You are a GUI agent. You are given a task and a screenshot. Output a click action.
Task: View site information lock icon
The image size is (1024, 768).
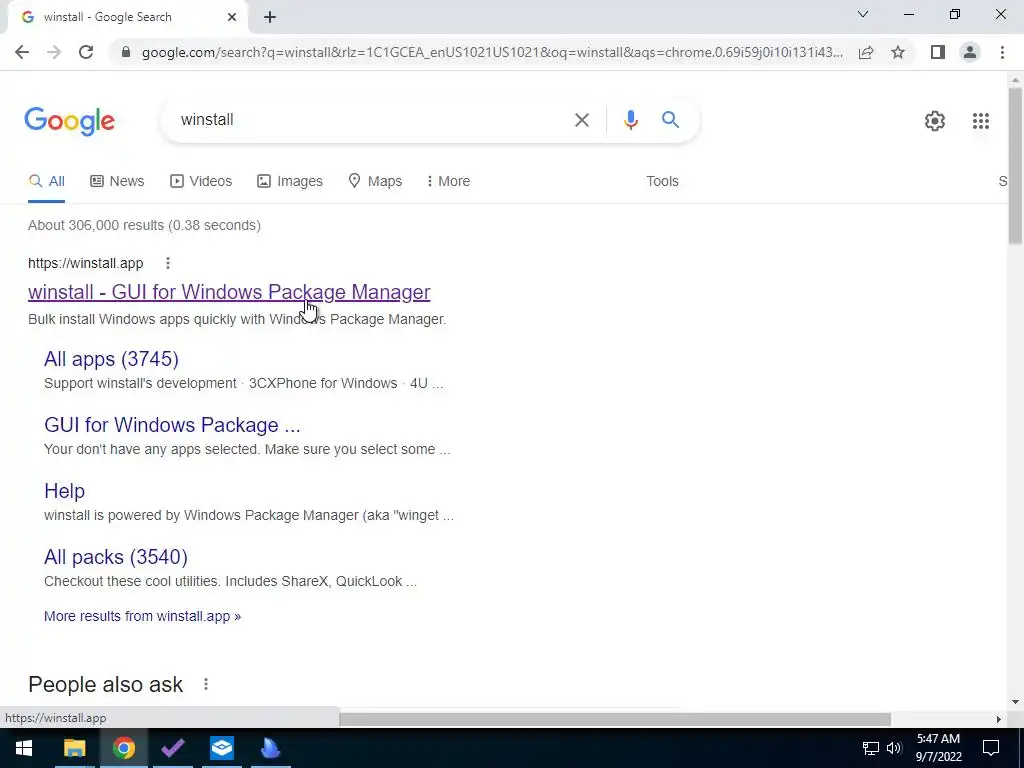click(x=126, y=52)
